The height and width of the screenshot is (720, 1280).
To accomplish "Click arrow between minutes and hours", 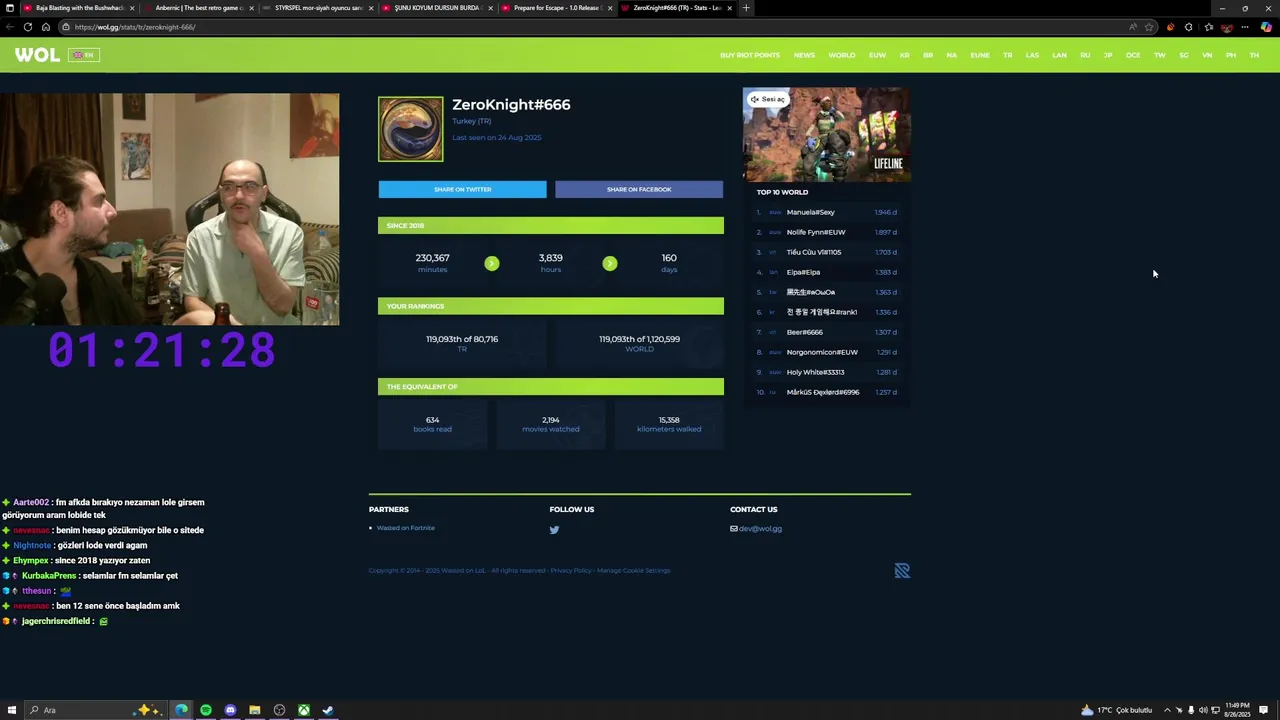I will [x=491, y=263].
